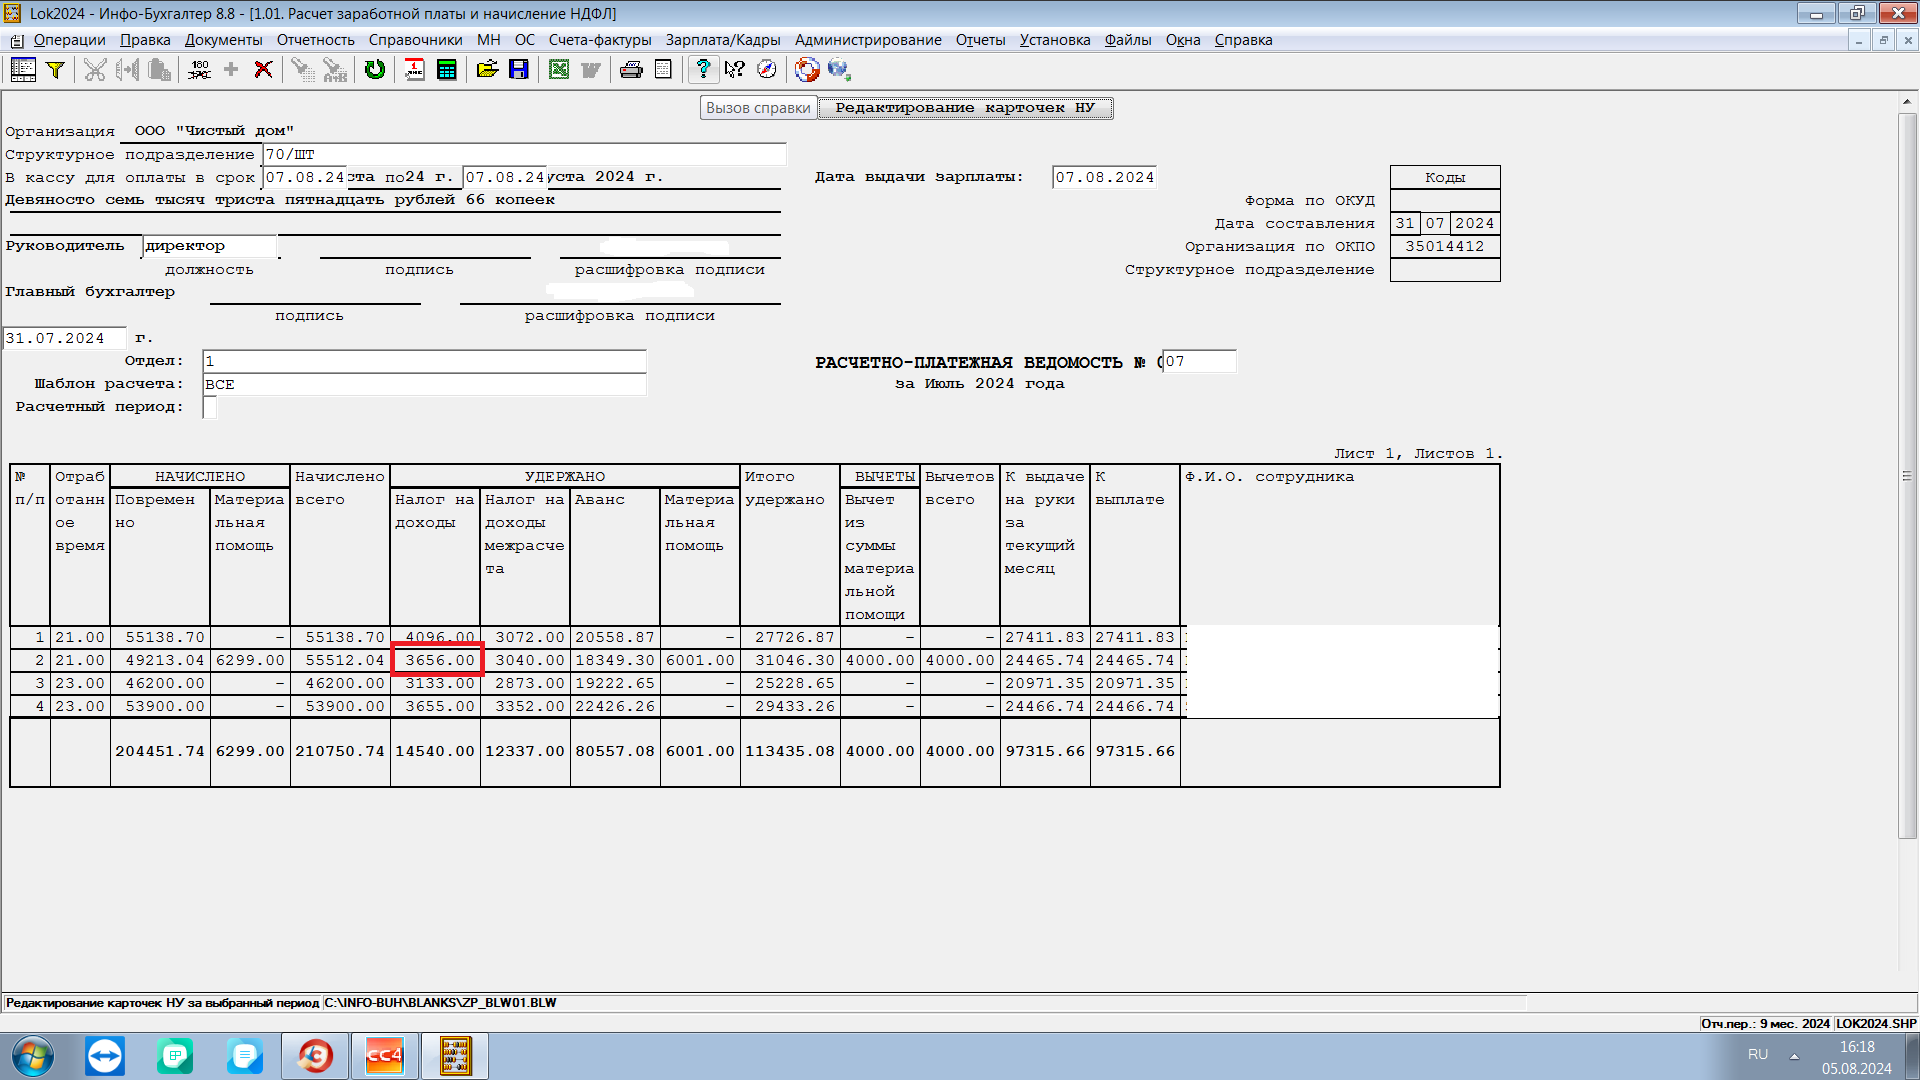Click the compass navigation icon

click(x=767, y=69)
